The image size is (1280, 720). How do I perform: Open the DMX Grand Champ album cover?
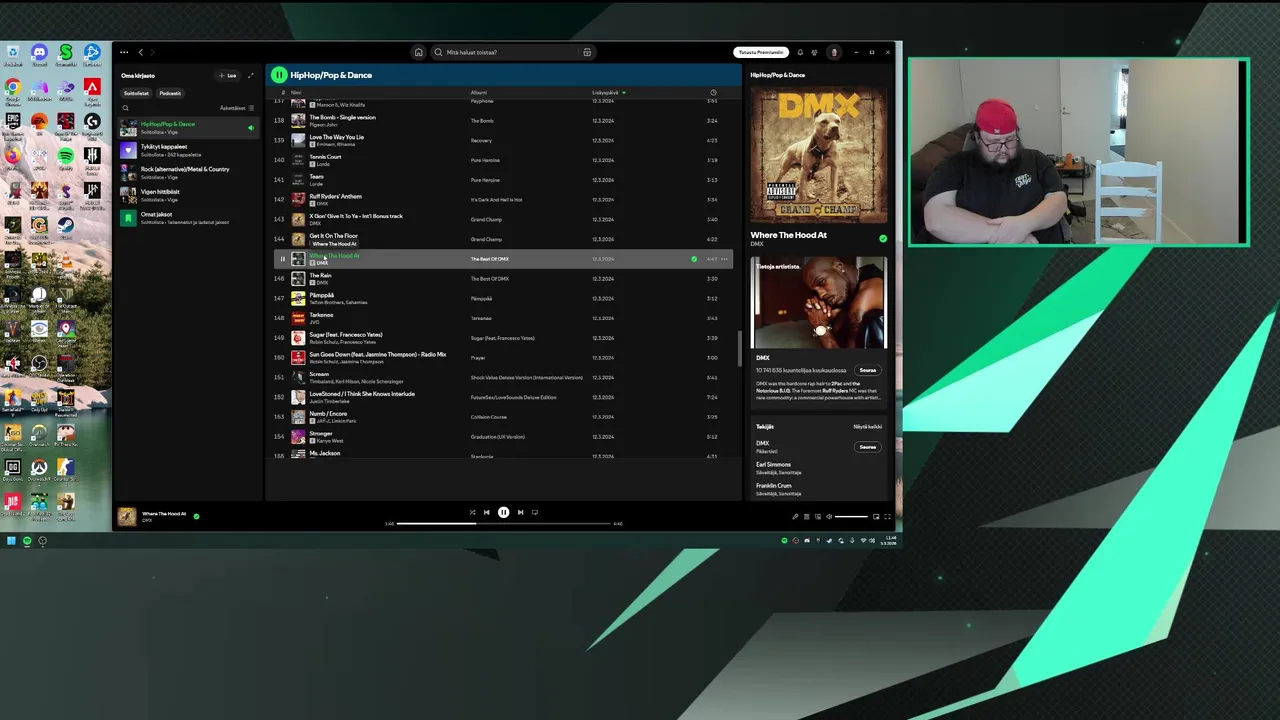click(x=818, y=156)
